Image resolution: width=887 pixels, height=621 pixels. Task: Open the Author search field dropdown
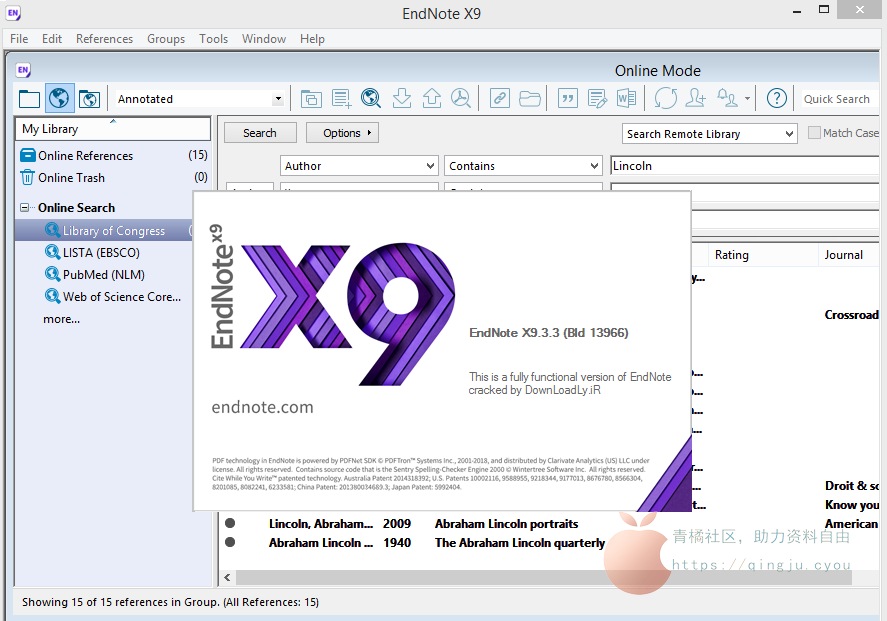click(x=430, y=166)
